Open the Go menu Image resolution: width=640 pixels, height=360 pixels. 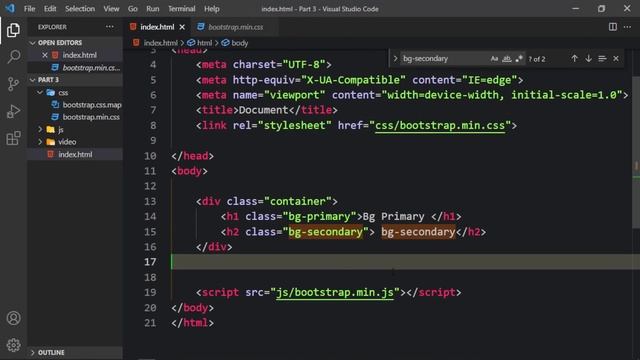[x=133, y=9]
